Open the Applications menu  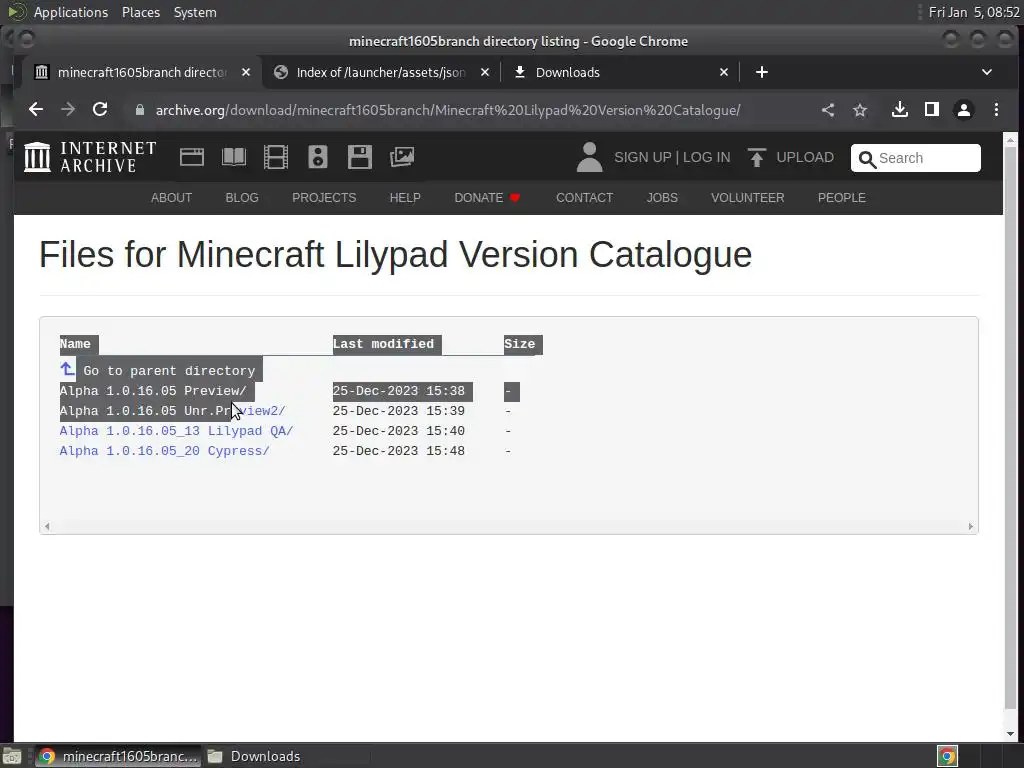71,12
